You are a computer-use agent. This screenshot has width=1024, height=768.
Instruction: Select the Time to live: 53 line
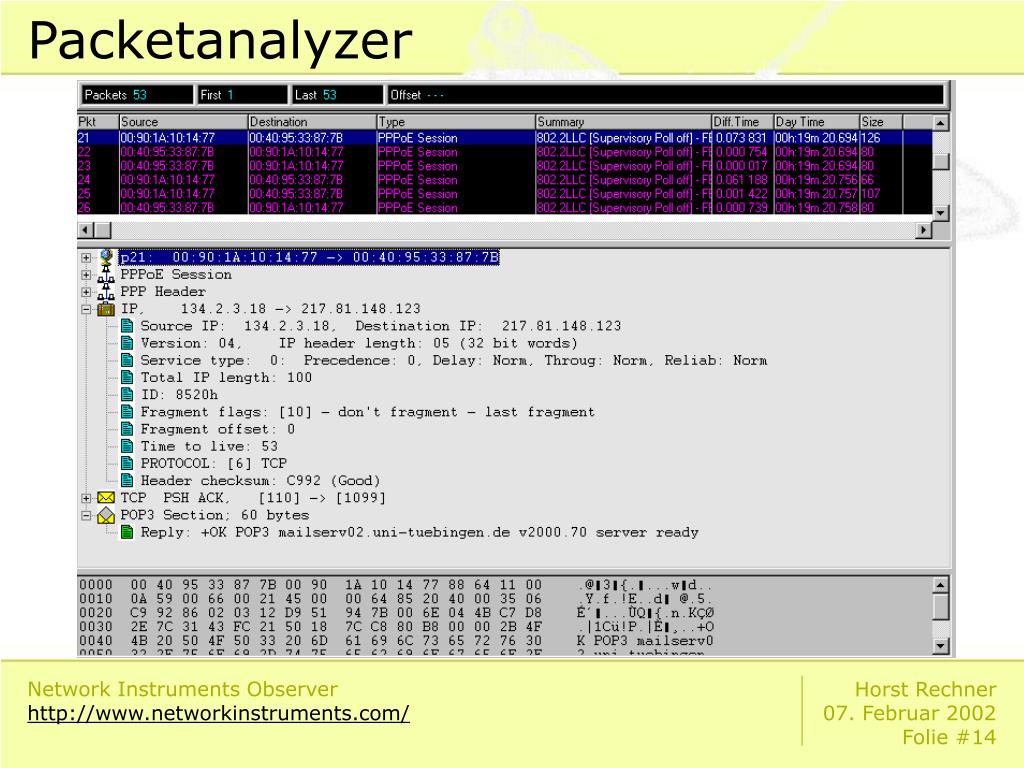[209, 446]
